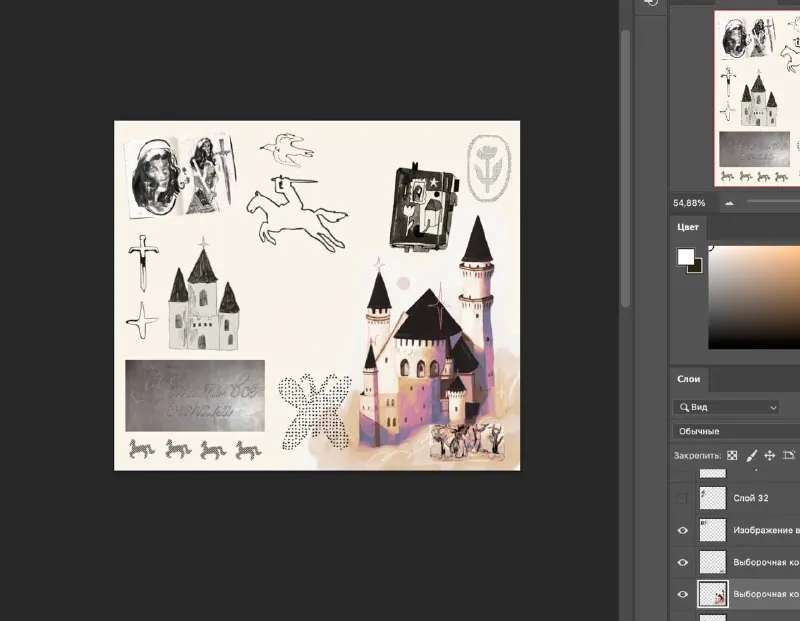800x621 pixels.
Task: Click the white foreground color swatch
Action: click(685, 256)
